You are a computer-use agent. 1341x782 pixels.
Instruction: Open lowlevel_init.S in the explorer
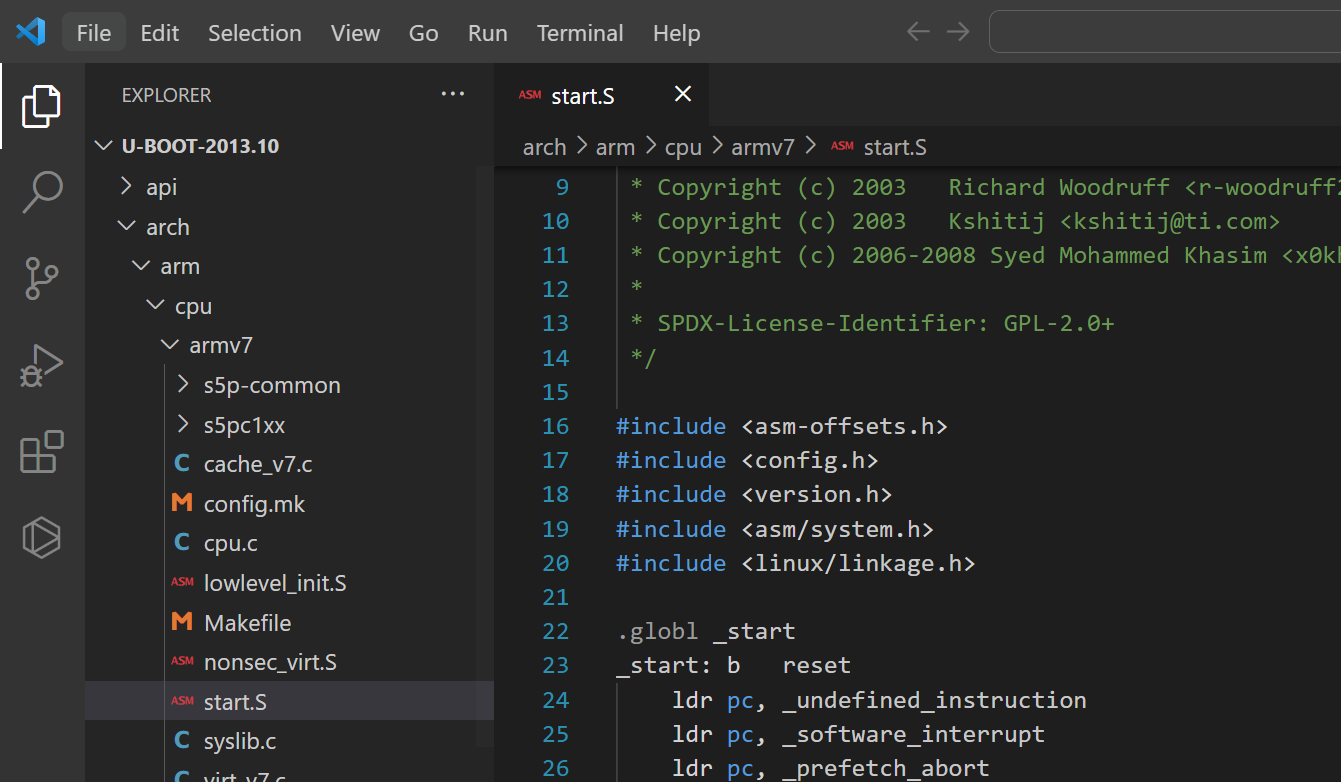tap(275, 583)
